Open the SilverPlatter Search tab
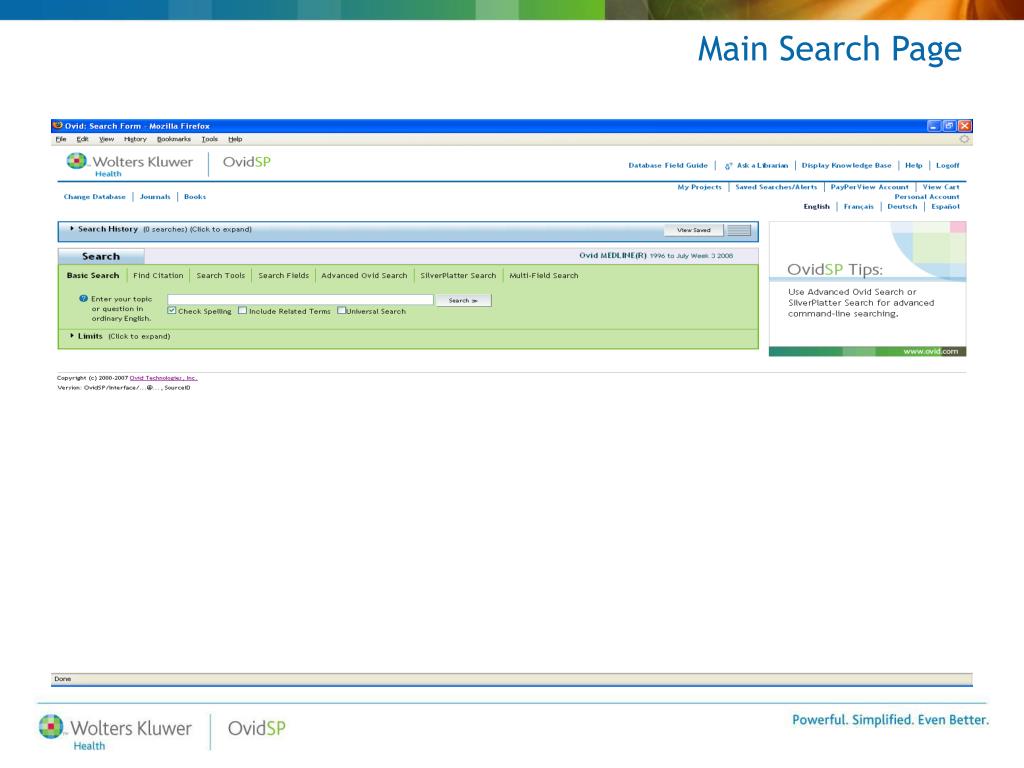 [458, 276]
